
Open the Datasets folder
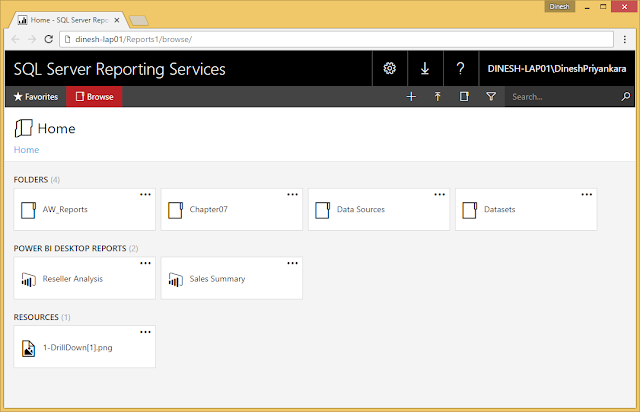[526, 209]
